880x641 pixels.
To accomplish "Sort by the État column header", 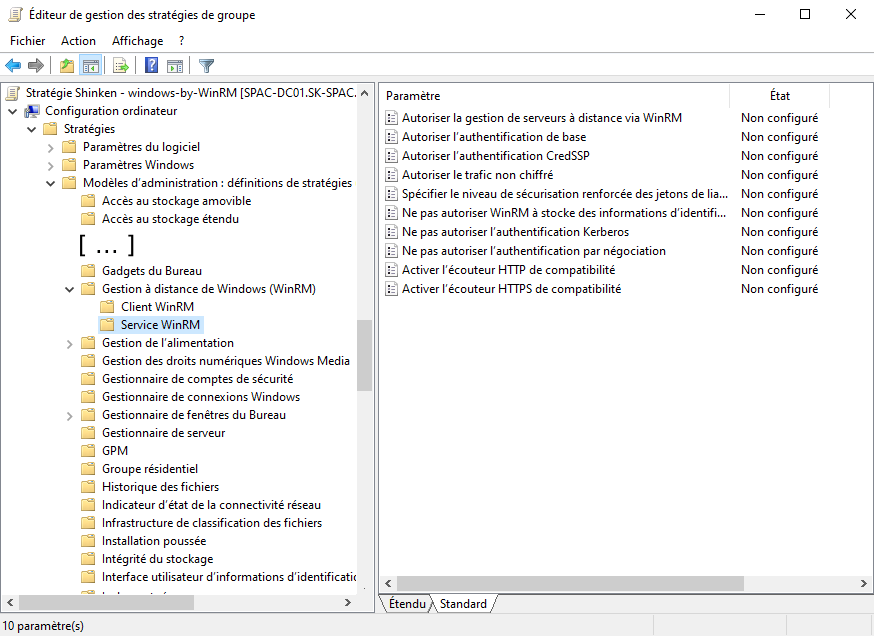I will point(779,96).
